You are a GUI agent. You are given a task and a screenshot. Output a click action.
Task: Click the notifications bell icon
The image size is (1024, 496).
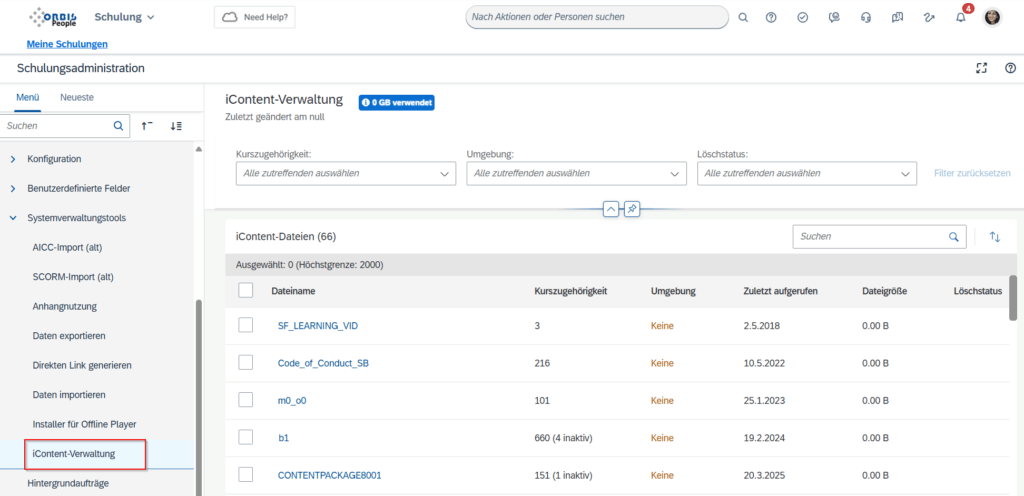(x=961, y=18)
